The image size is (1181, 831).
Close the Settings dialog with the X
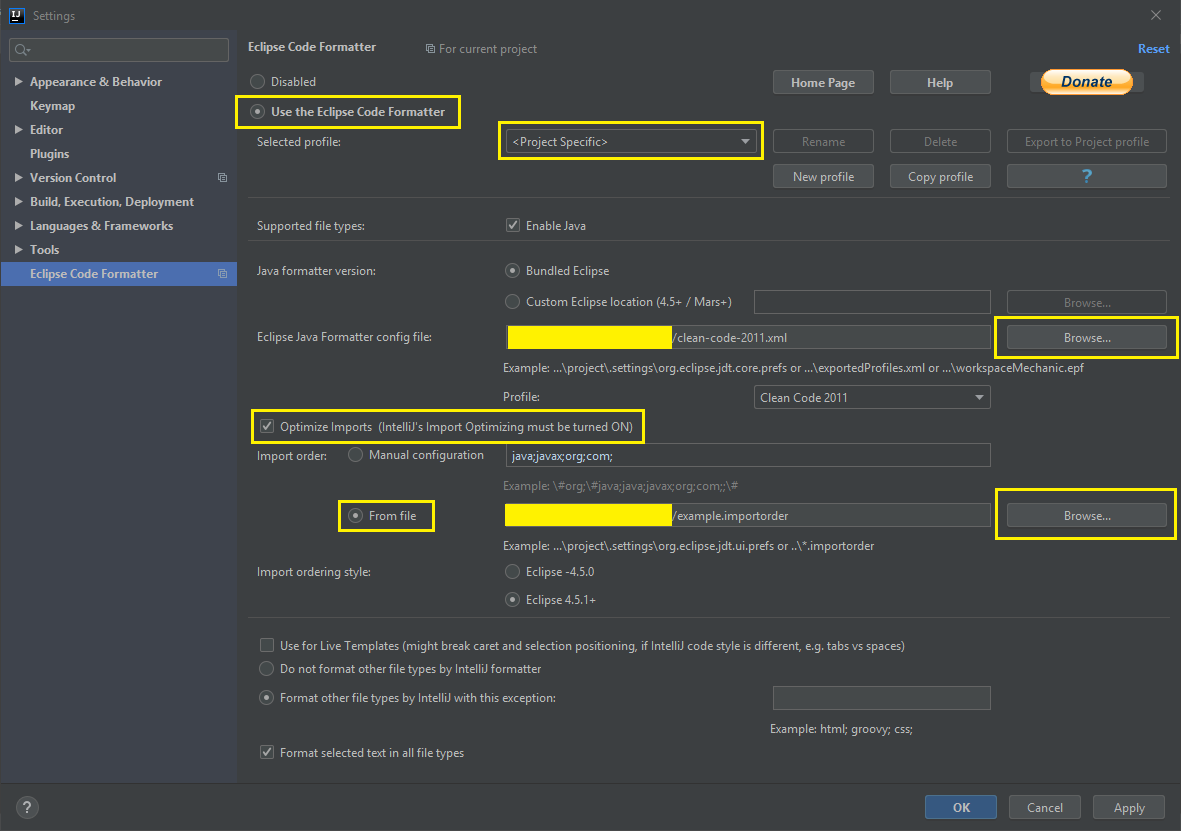click(1156, 15)
